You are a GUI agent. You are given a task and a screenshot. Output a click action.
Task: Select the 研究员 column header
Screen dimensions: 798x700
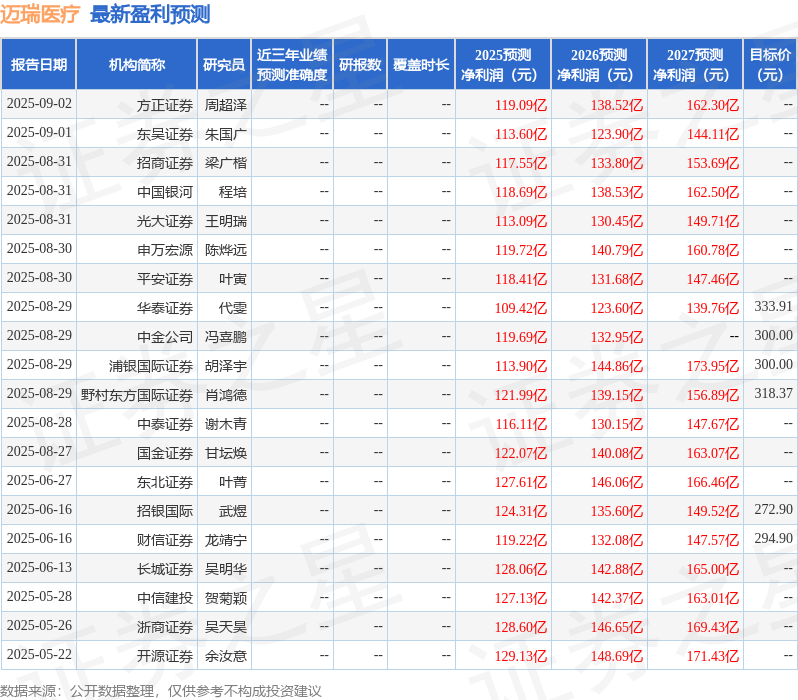tap(224, 64)
